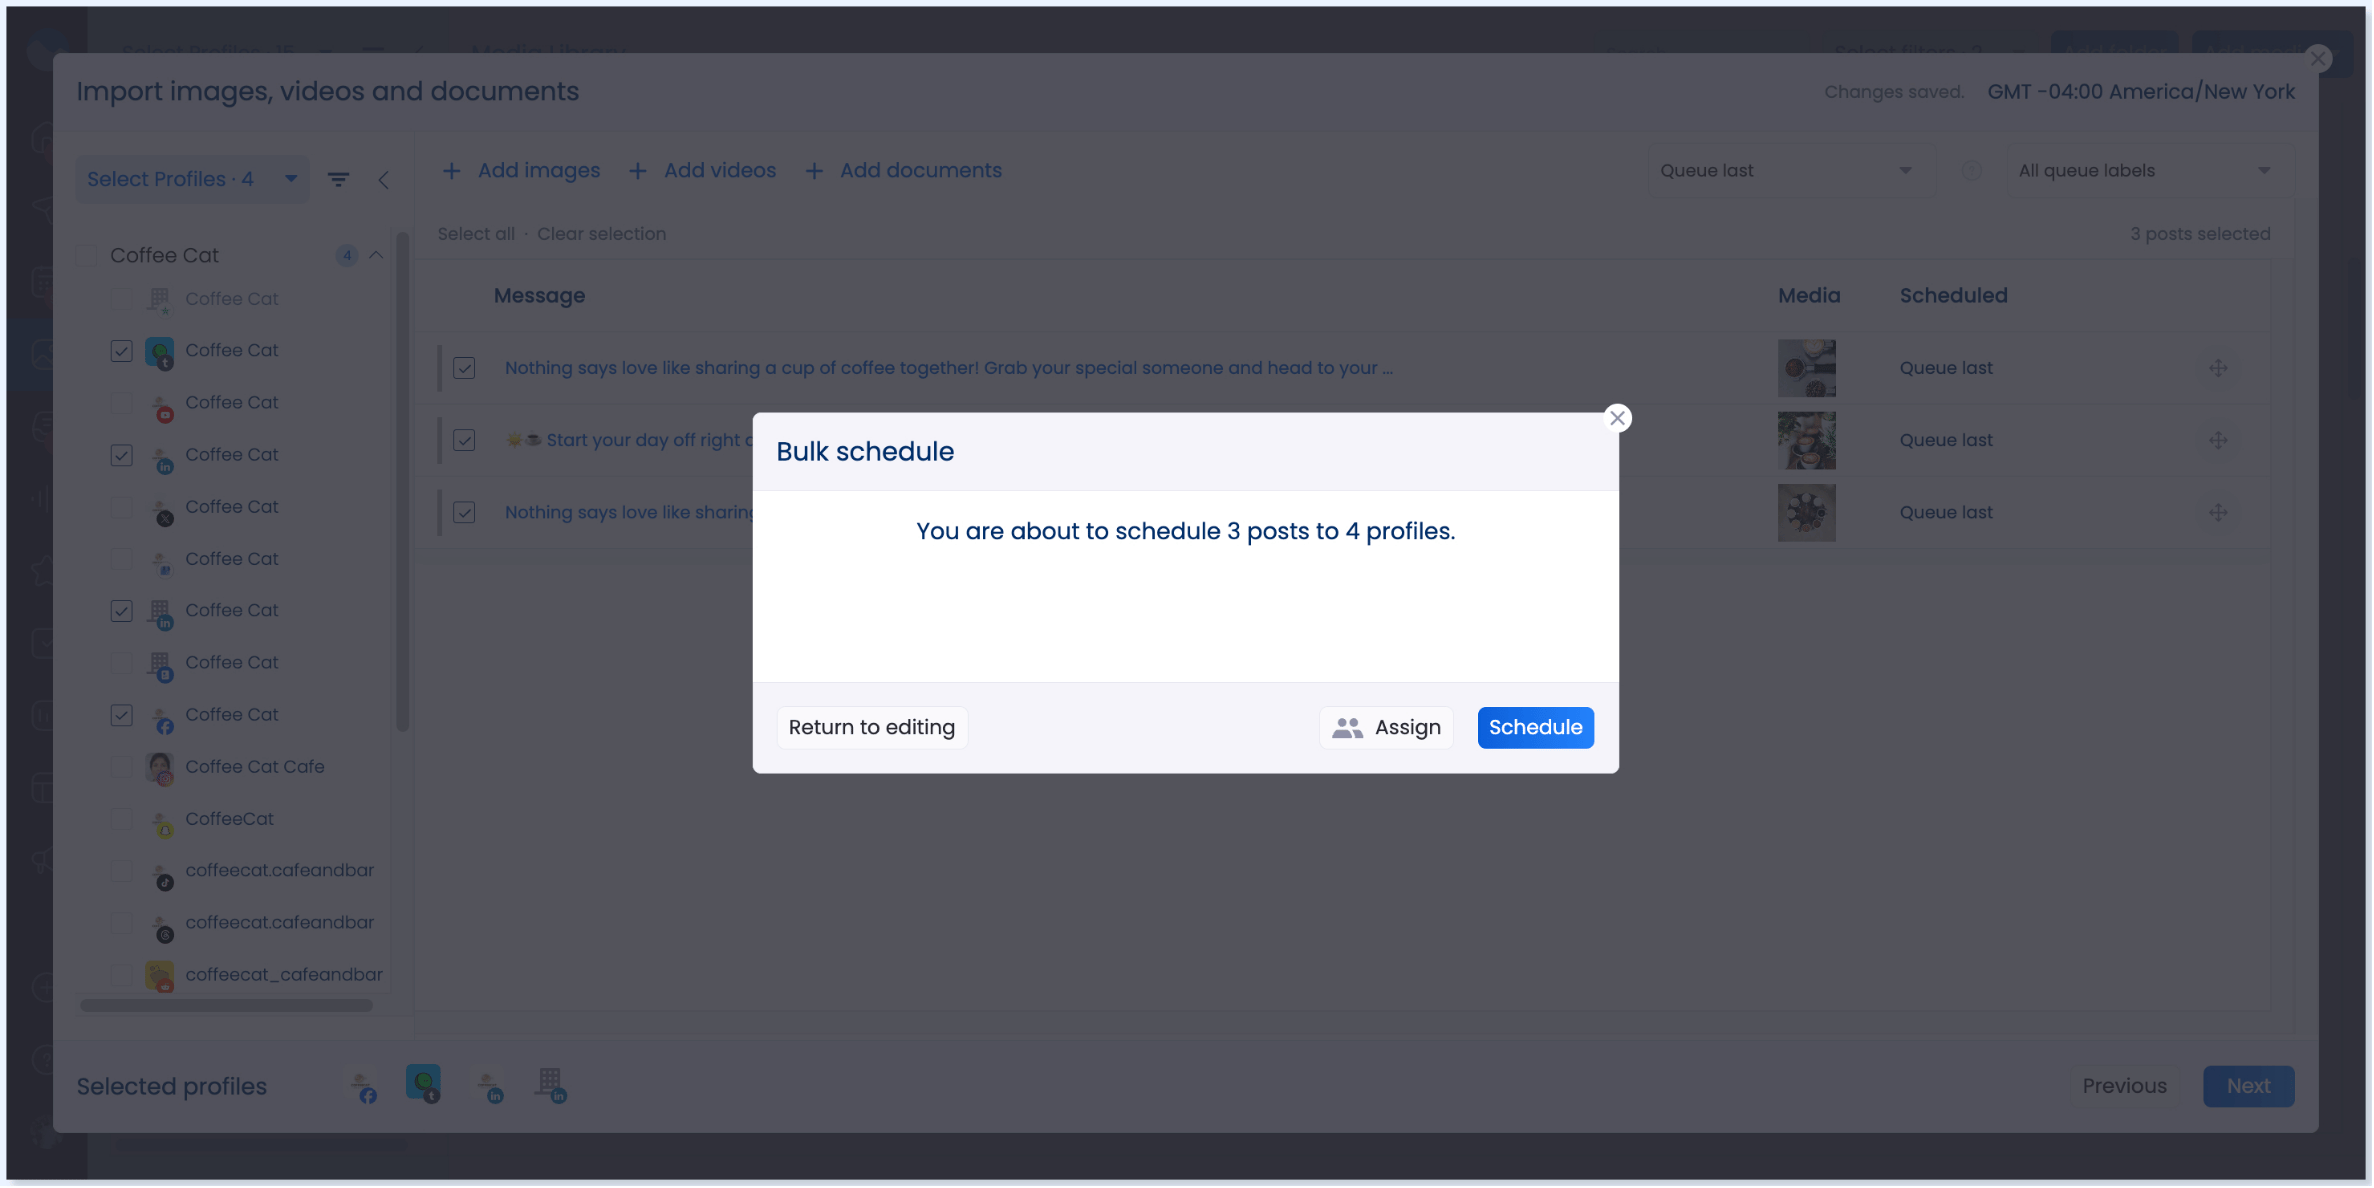This screenshot has height=1188, width=2374.
Task: Click the Facebook profile icon under Selected profiles
Action: tap(365, 1085)
